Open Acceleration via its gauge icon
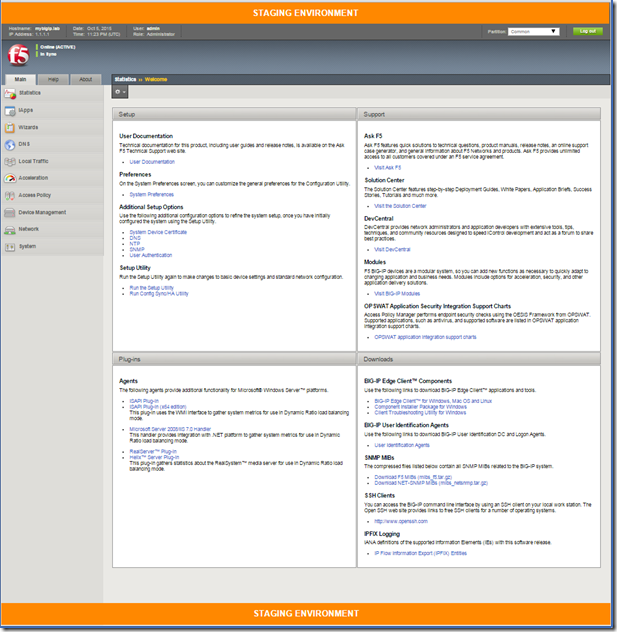This screenshot has width=617, height=632. click(10, 178)
